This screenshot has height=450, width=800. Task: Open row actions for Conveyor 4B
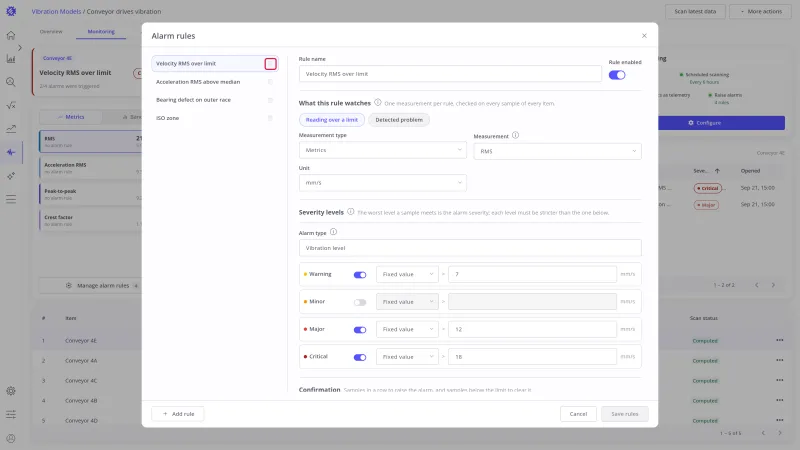pos(780,400)
